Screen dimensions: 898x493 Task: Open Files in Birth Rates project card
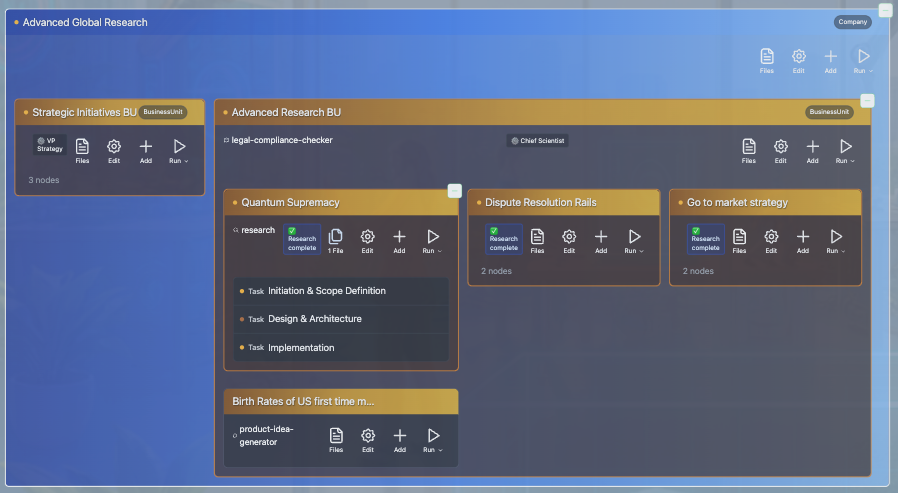336,440
